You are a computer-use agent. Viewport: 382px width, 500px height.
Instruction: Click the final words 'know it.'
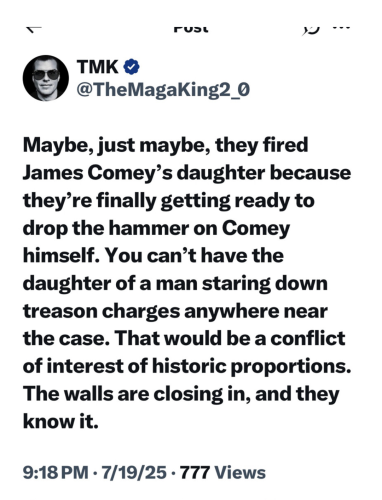tap(61, 421)
